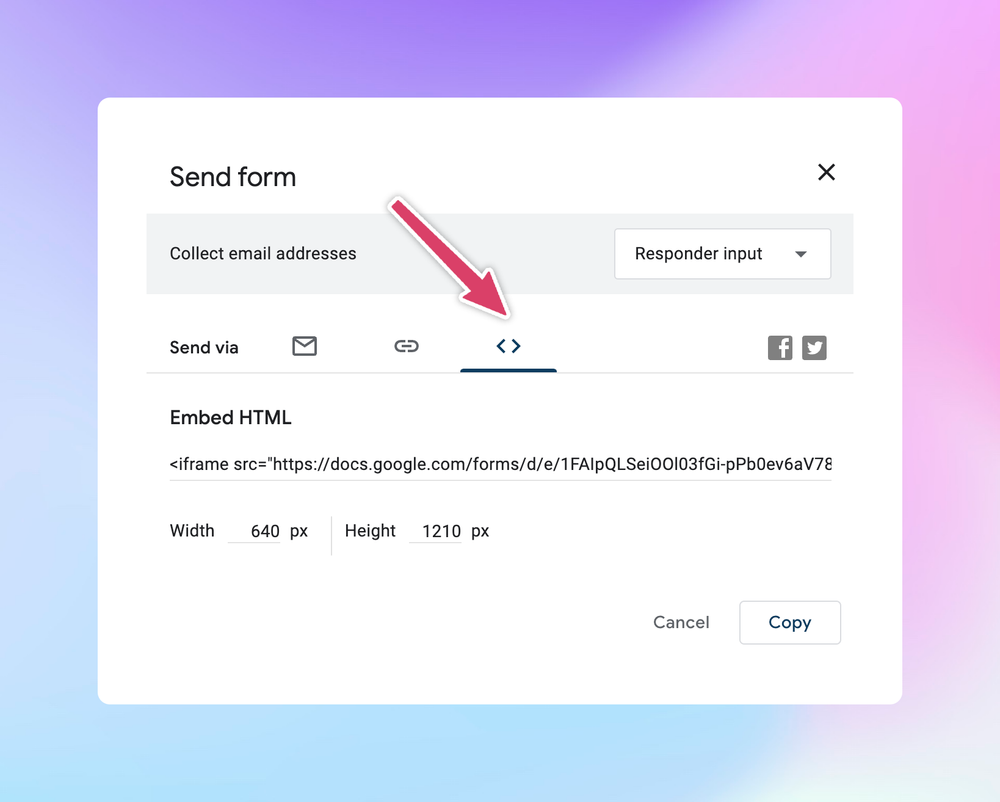Image resolution: width=1000 pixels, height=802 pixels.
Task: Expand the Collect email addresses options
Action: (x=722, y=254)
